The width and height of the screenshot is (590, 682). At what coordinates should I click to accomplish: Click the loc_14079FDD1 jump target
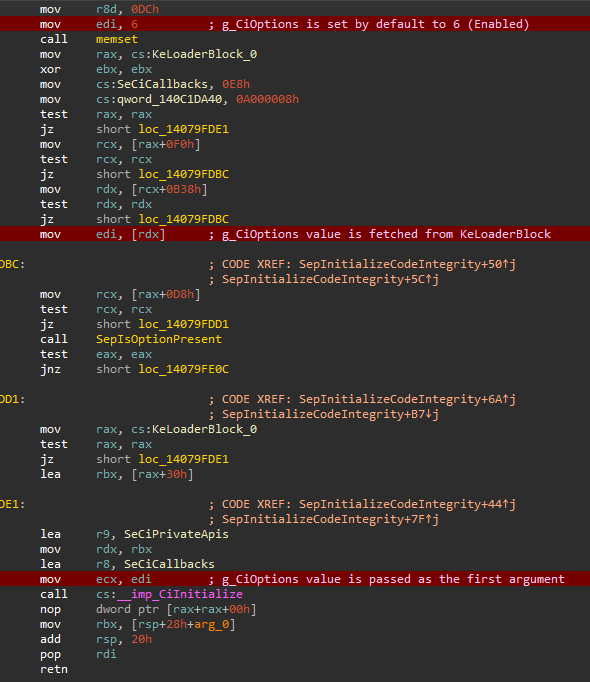tap(184, 324)
